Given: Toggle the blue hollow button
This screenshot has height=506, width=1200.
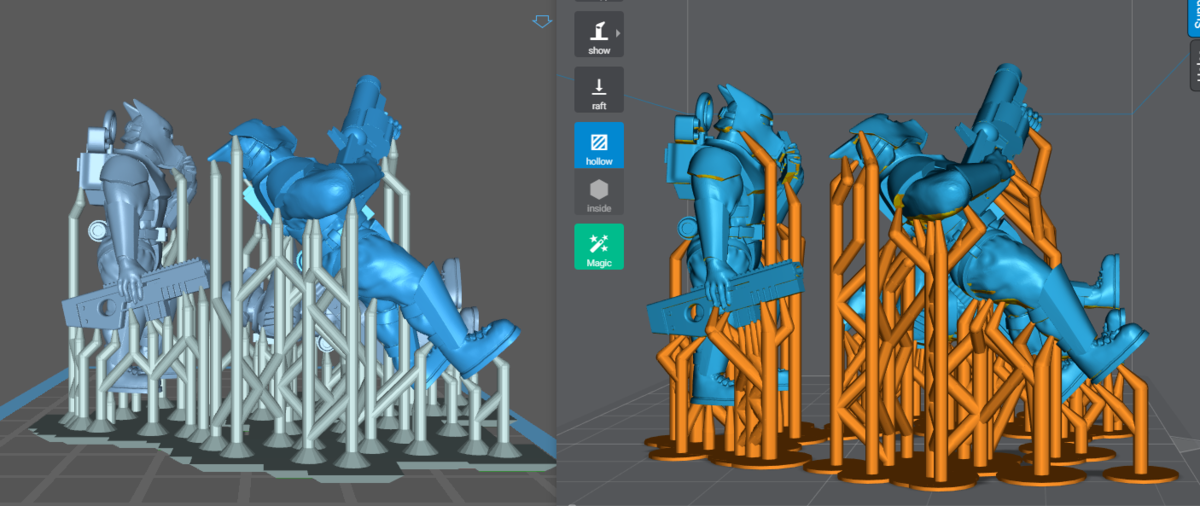Looking at the screenshot, I should 599,145.
